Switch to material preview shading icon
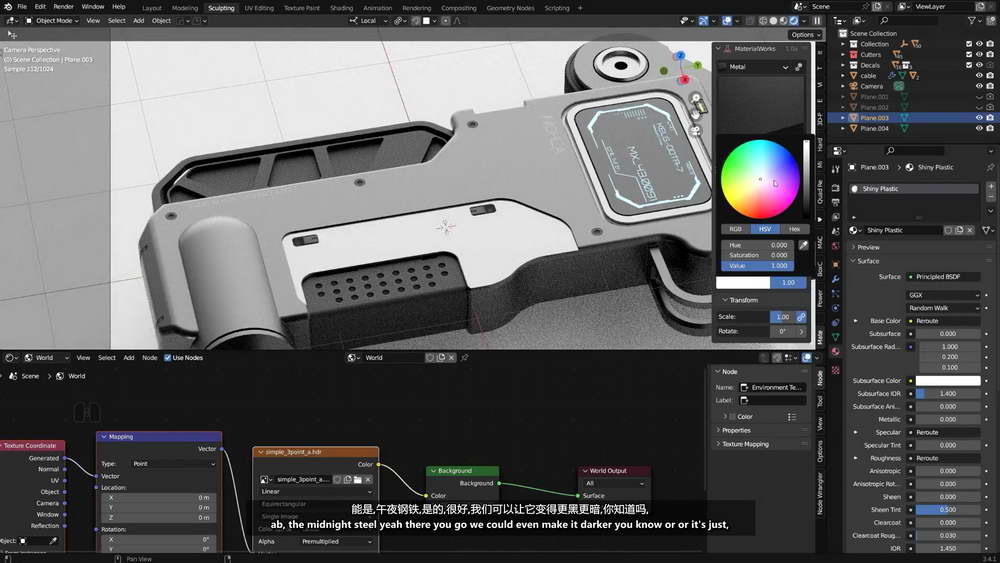1000x563 pixels. tap(784, 20)
